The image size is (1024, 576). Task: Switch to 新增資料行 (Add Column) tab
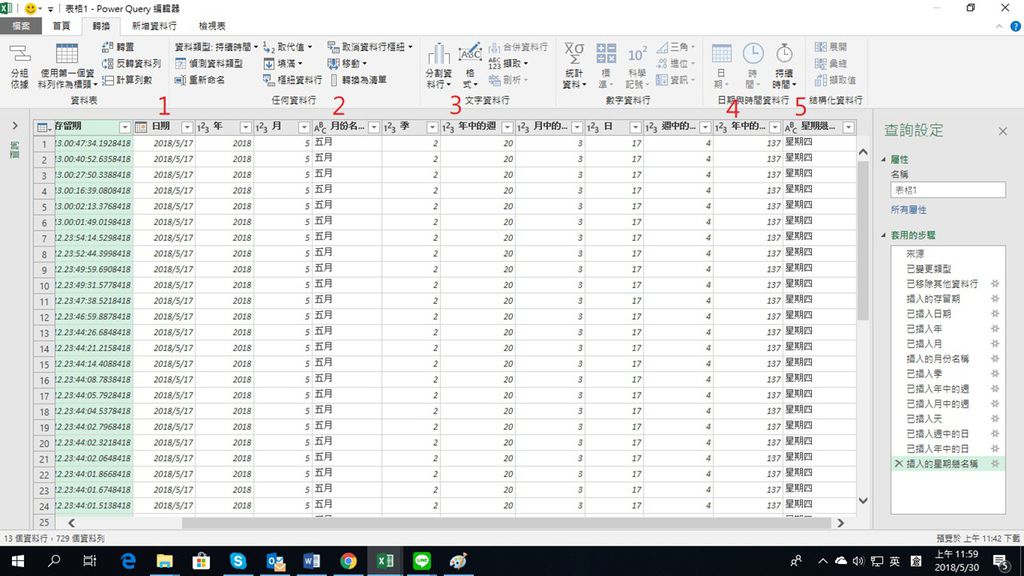click(x=154, y=26)
